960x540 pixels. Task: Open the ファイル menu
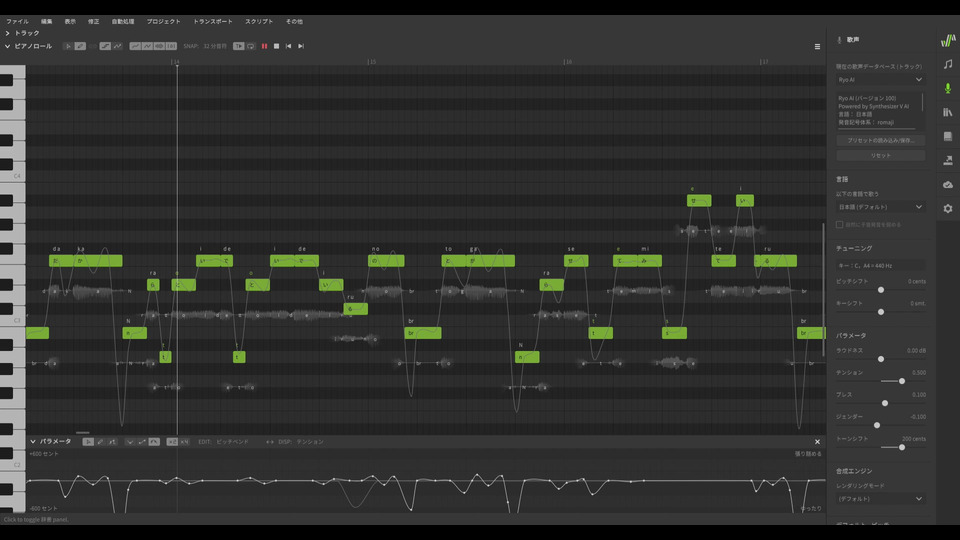point(17,21)
